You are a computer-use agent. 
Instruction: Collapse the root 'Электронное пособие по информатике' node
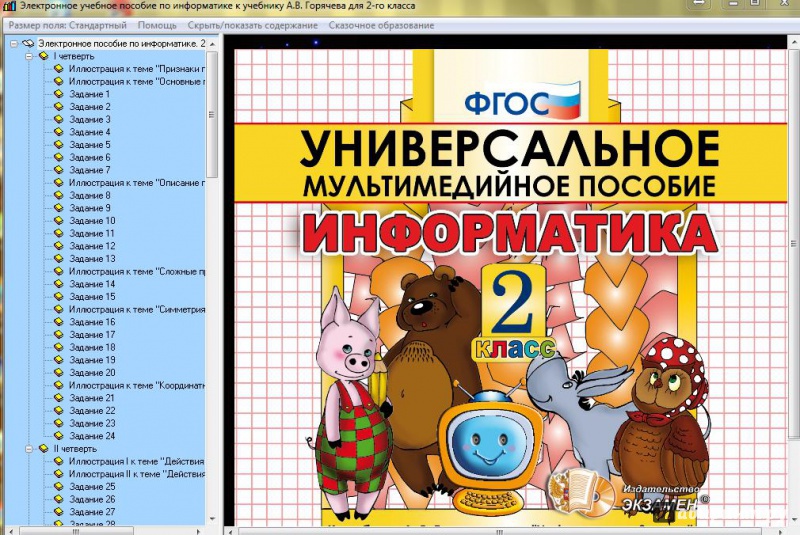14,44
